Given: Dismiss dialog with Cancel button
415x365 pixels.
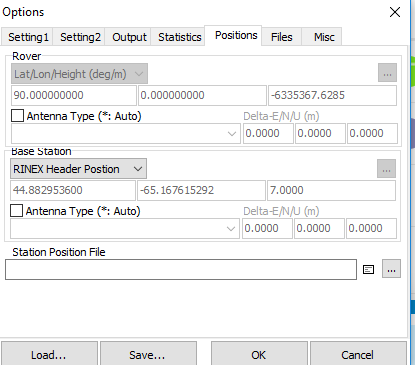Looking at the screenshot, I should pyautogui.click(x=358, y=354).
